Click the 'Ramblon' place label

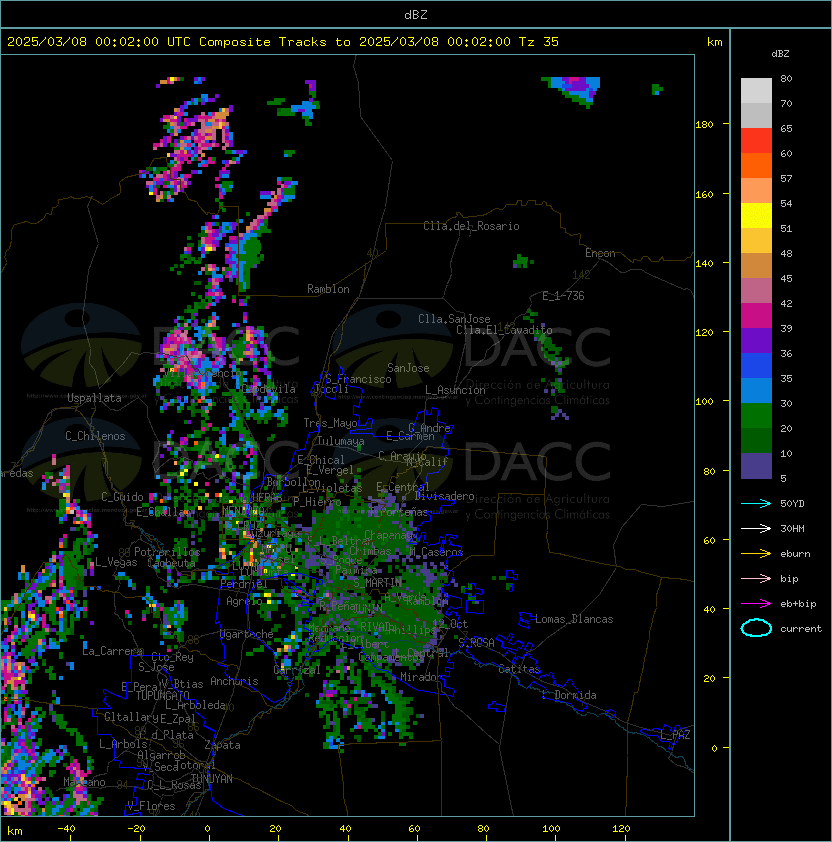tap(328, 289)
